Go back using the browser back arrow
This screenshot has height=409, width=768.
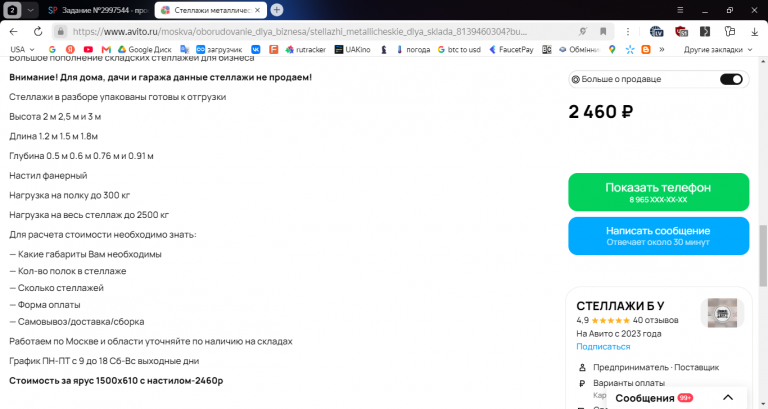pyautogui.click(x=13, y=31)
